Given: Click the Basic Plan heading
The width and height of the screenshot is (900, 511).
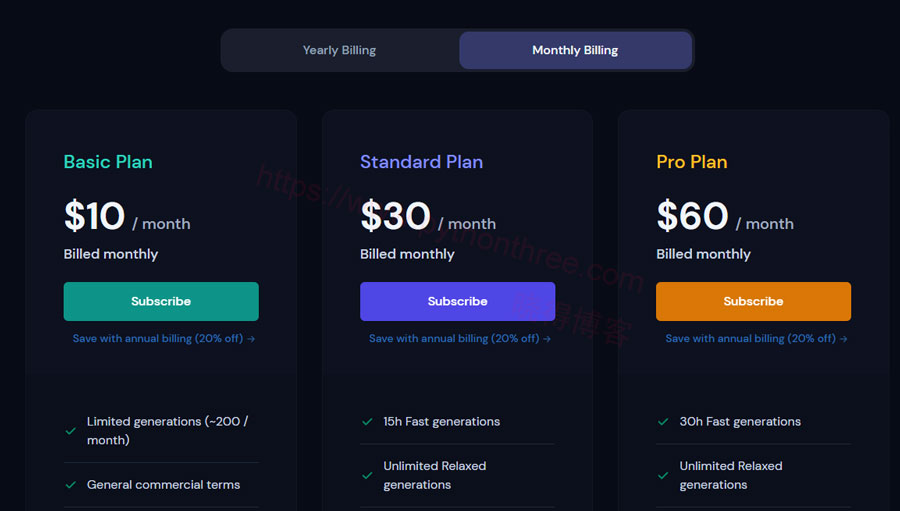Looking at the screenshot, I should (x=108, y=162).
